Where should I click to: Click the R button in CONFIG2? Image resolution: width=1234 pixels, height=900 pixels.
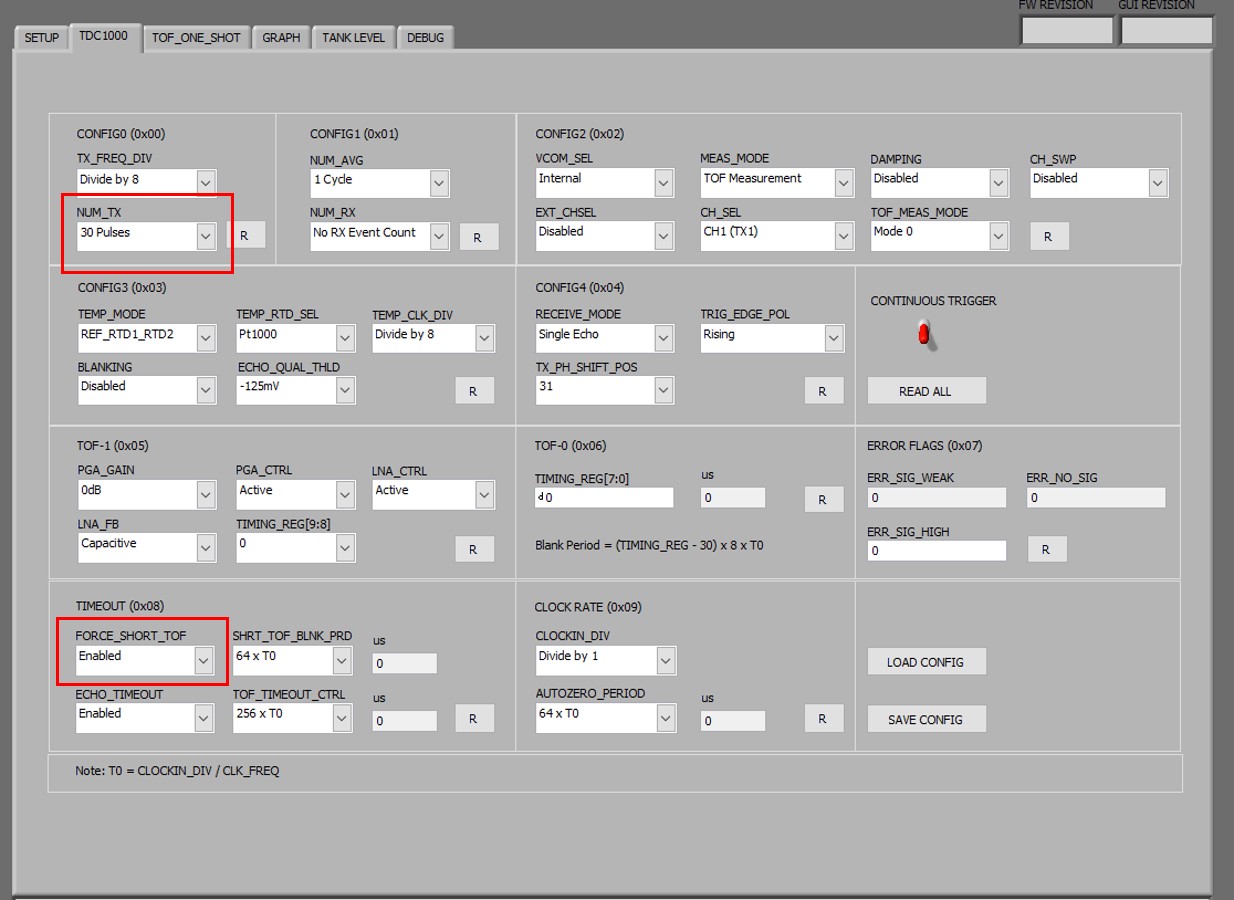click(x=1048, y=236)
